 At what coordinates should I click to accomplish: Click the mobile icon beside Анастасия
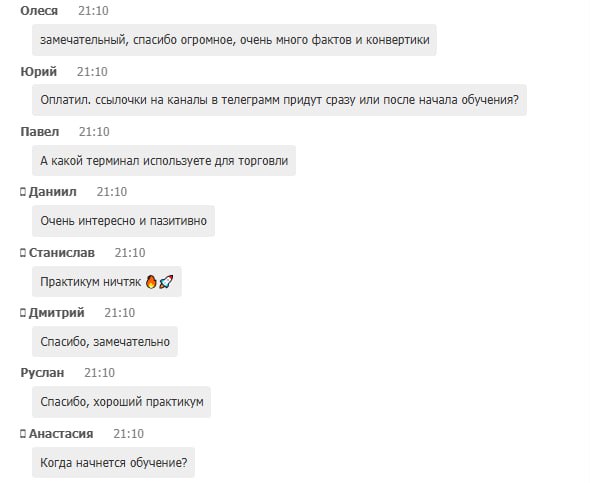pyautogui.click(x=23, y=434)
